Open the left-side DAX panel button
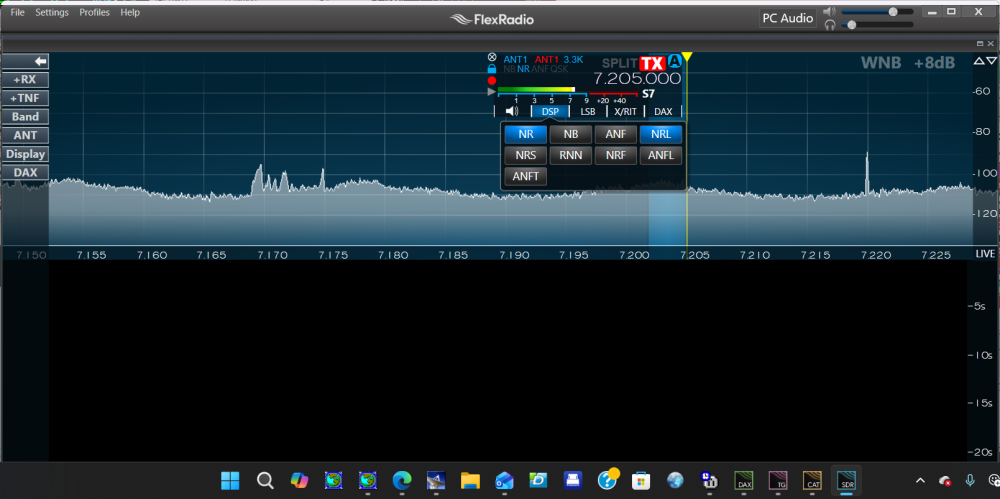The width and height of the screenshot is (1000, 499). coord(25,172)
